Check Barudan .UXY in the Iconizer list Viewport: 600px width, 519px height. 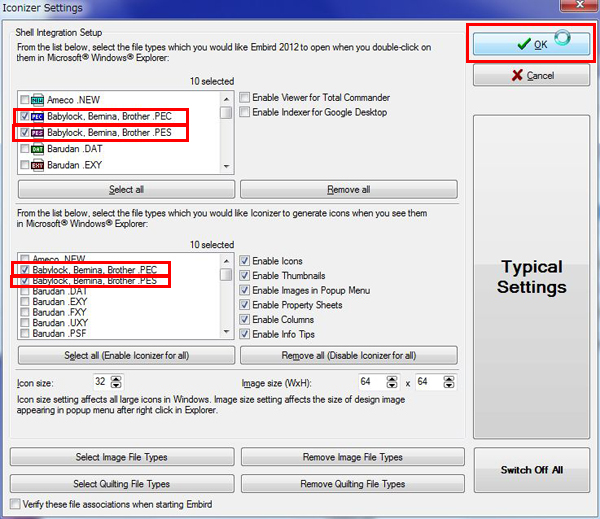pyautogui.click(x=24, y=323)
